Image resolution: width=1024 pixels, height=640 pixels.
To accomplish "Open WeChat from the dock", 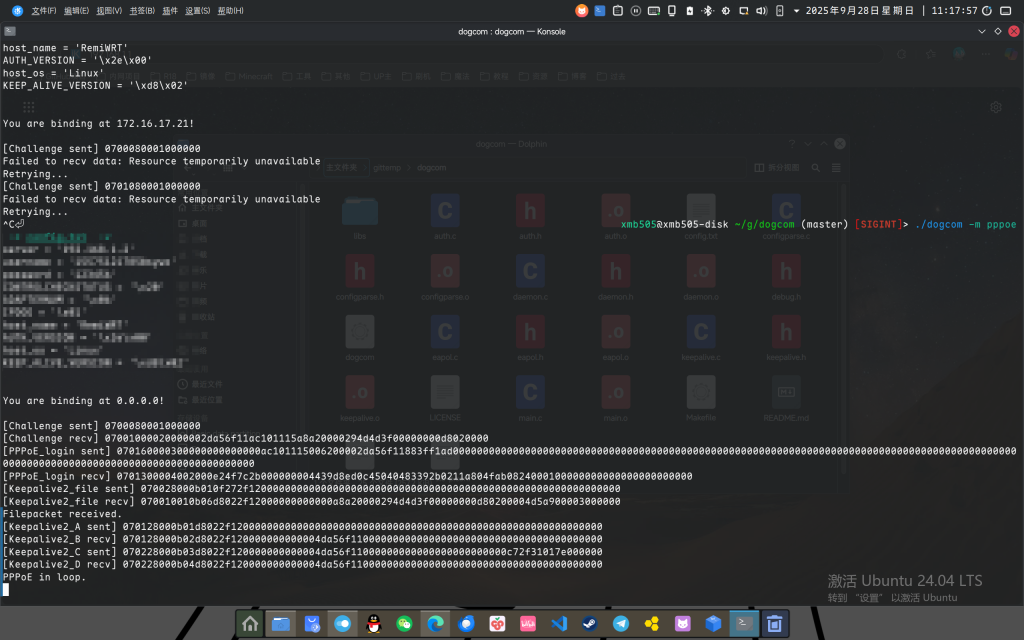I will click(404, 624).
